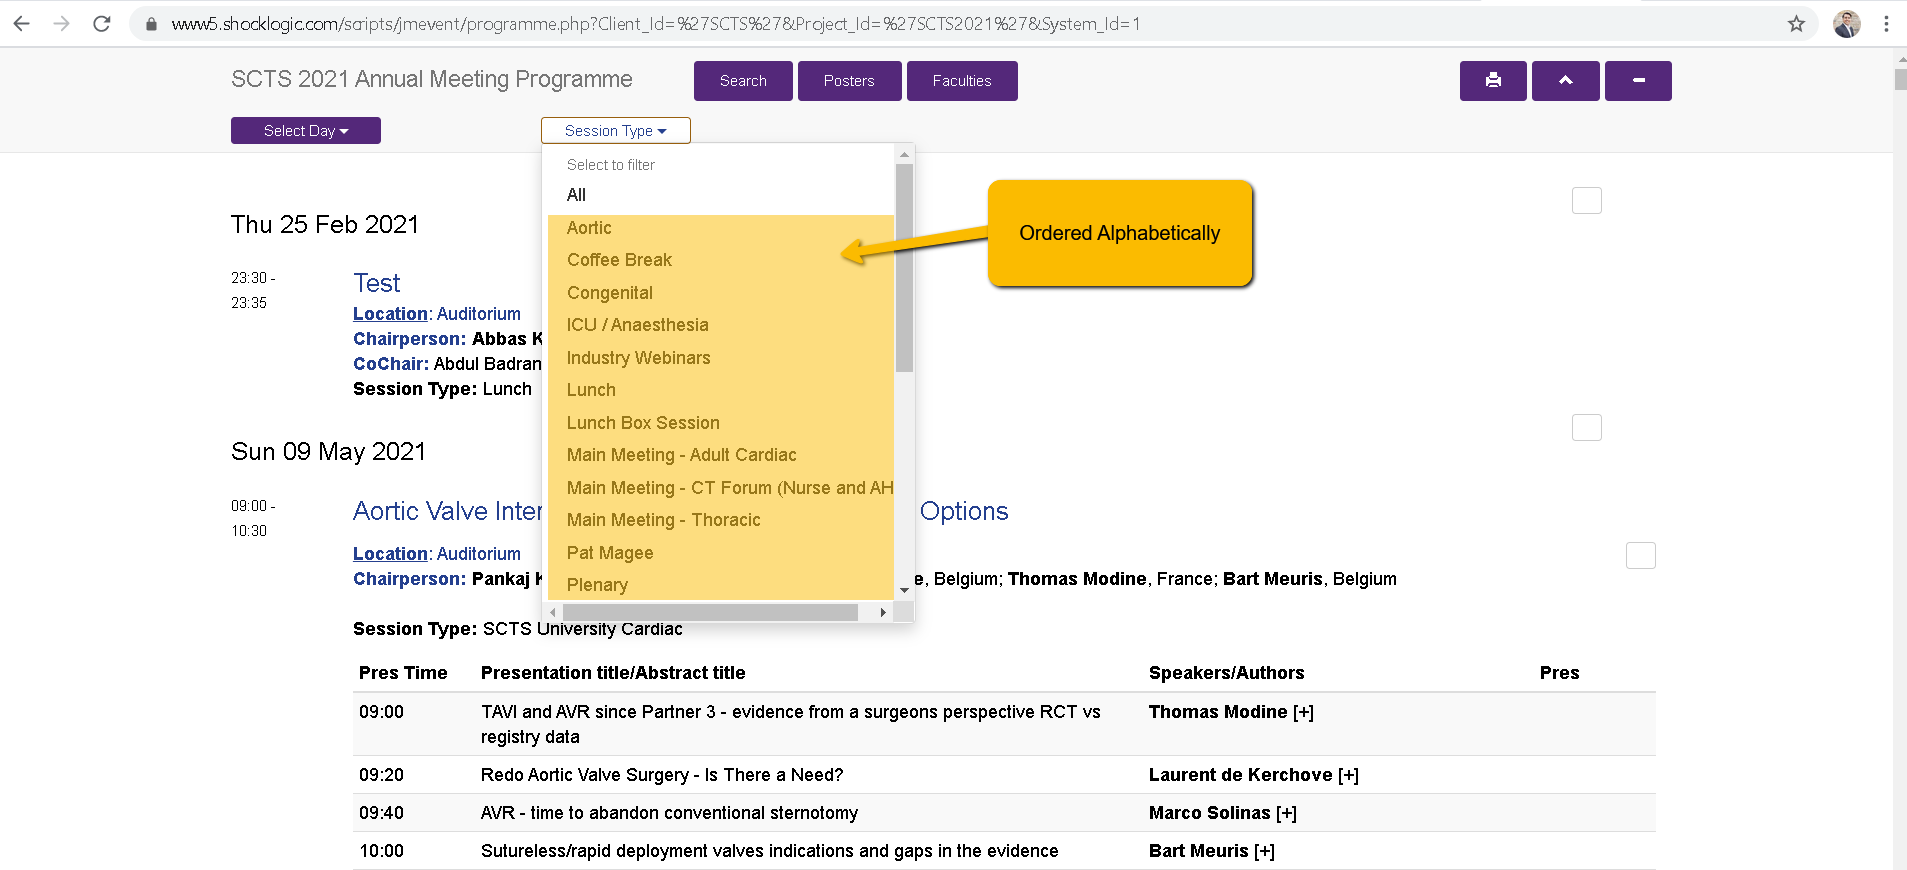
Task: Check the box for the Aortic Valve session
Action: pos(1640,556)
